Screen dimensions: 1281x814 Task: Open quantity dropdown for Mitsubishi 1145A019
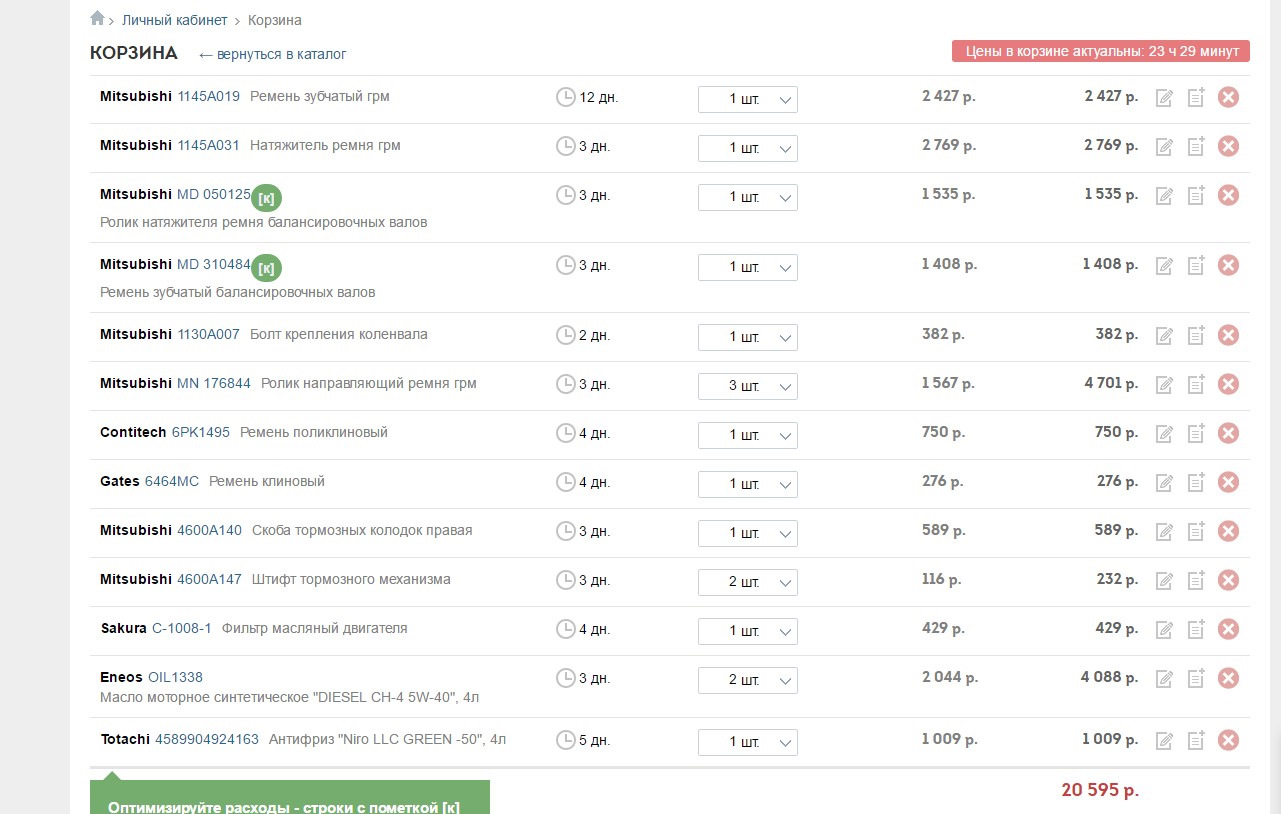pyautogui.click(x=747, y=99)
